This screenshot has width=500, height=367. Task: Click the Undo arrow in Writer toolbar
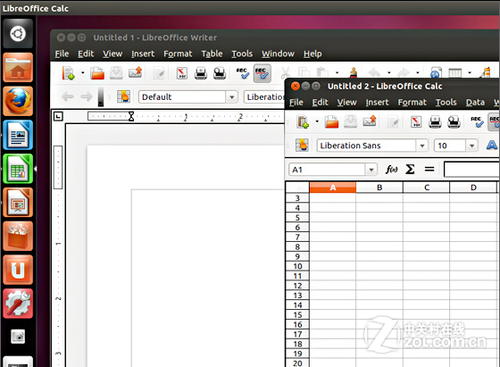point(374,72)
